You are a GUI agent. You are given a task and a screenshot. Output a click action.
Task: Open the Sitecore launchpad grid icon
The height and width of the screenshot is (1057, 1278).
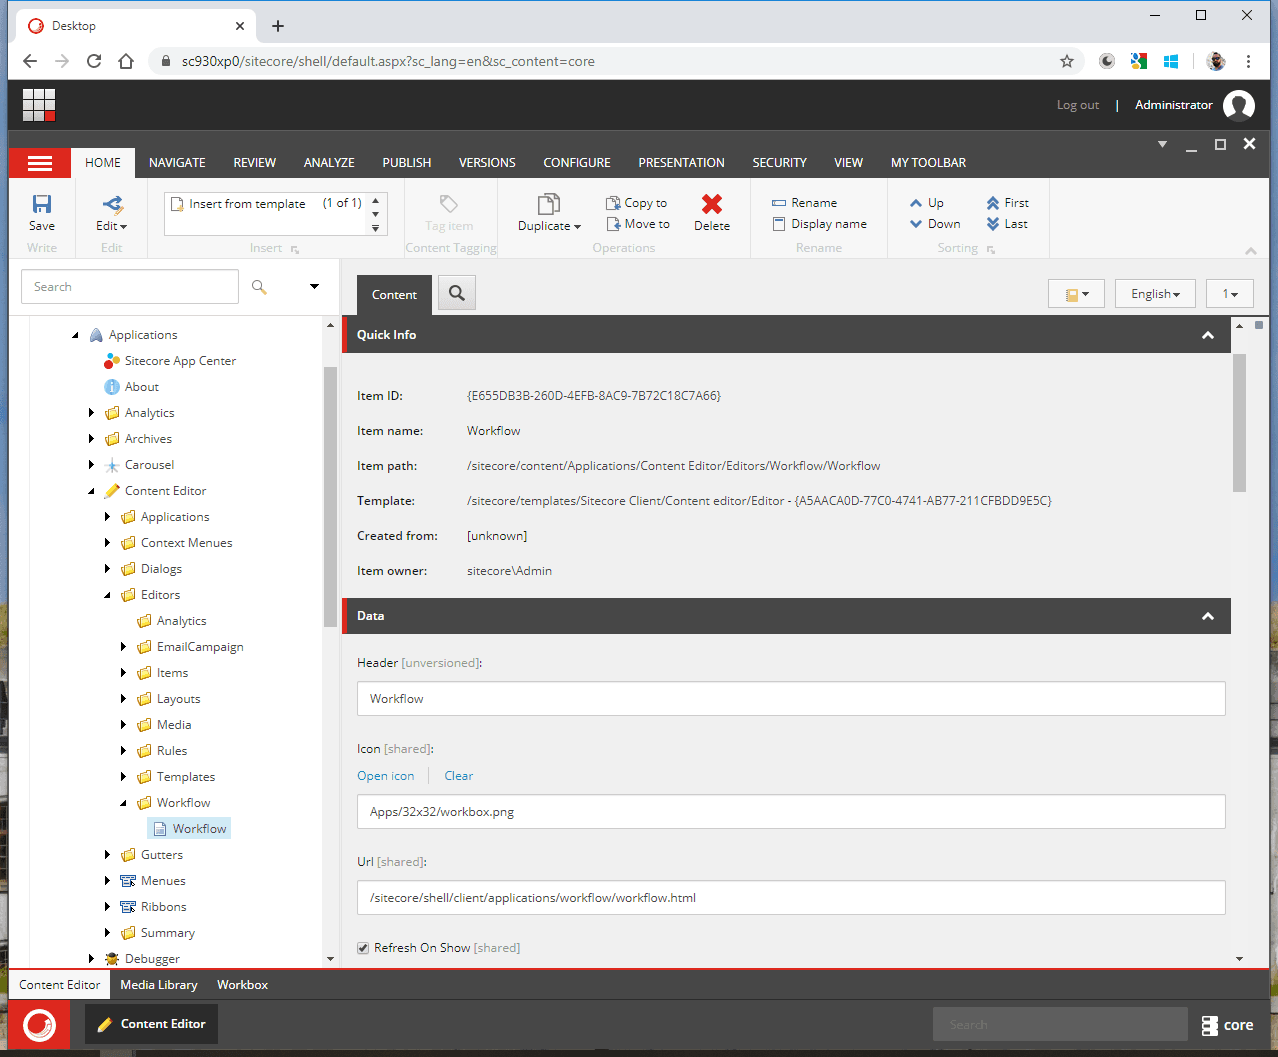tap(39, 105)
